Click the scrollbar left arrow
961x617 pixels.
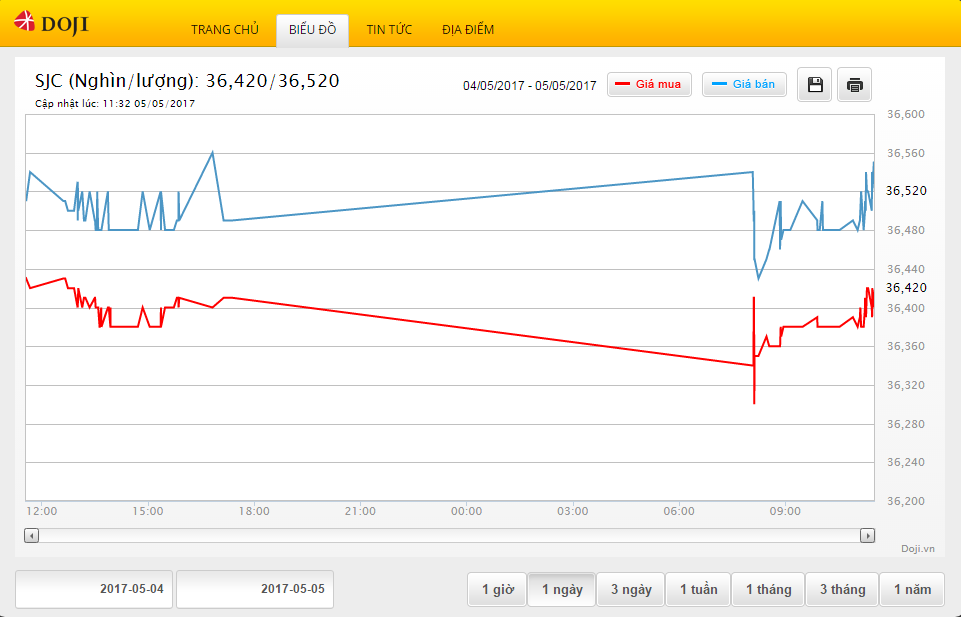pyautogui.click(x=32, y=536)
